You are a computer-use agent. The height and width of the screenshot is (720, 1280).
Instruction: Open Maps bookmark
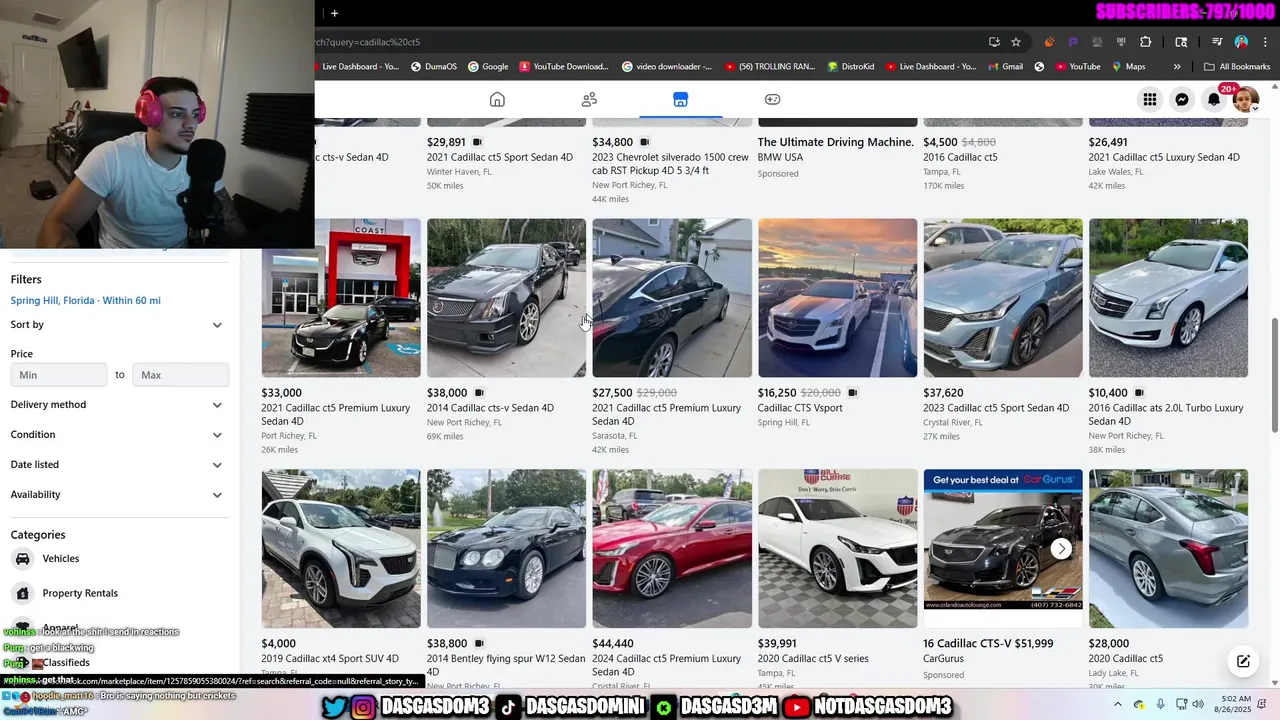coord(1127,67)
